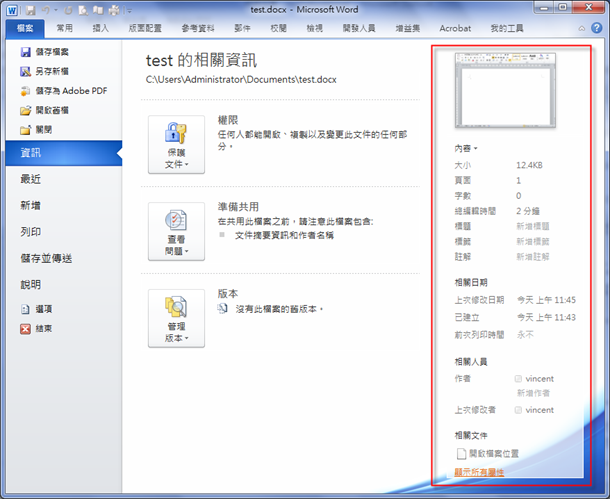This screenshot has height=499, width=610.
Task: Click the size value 12.4KB
Action: pos(529,165)
